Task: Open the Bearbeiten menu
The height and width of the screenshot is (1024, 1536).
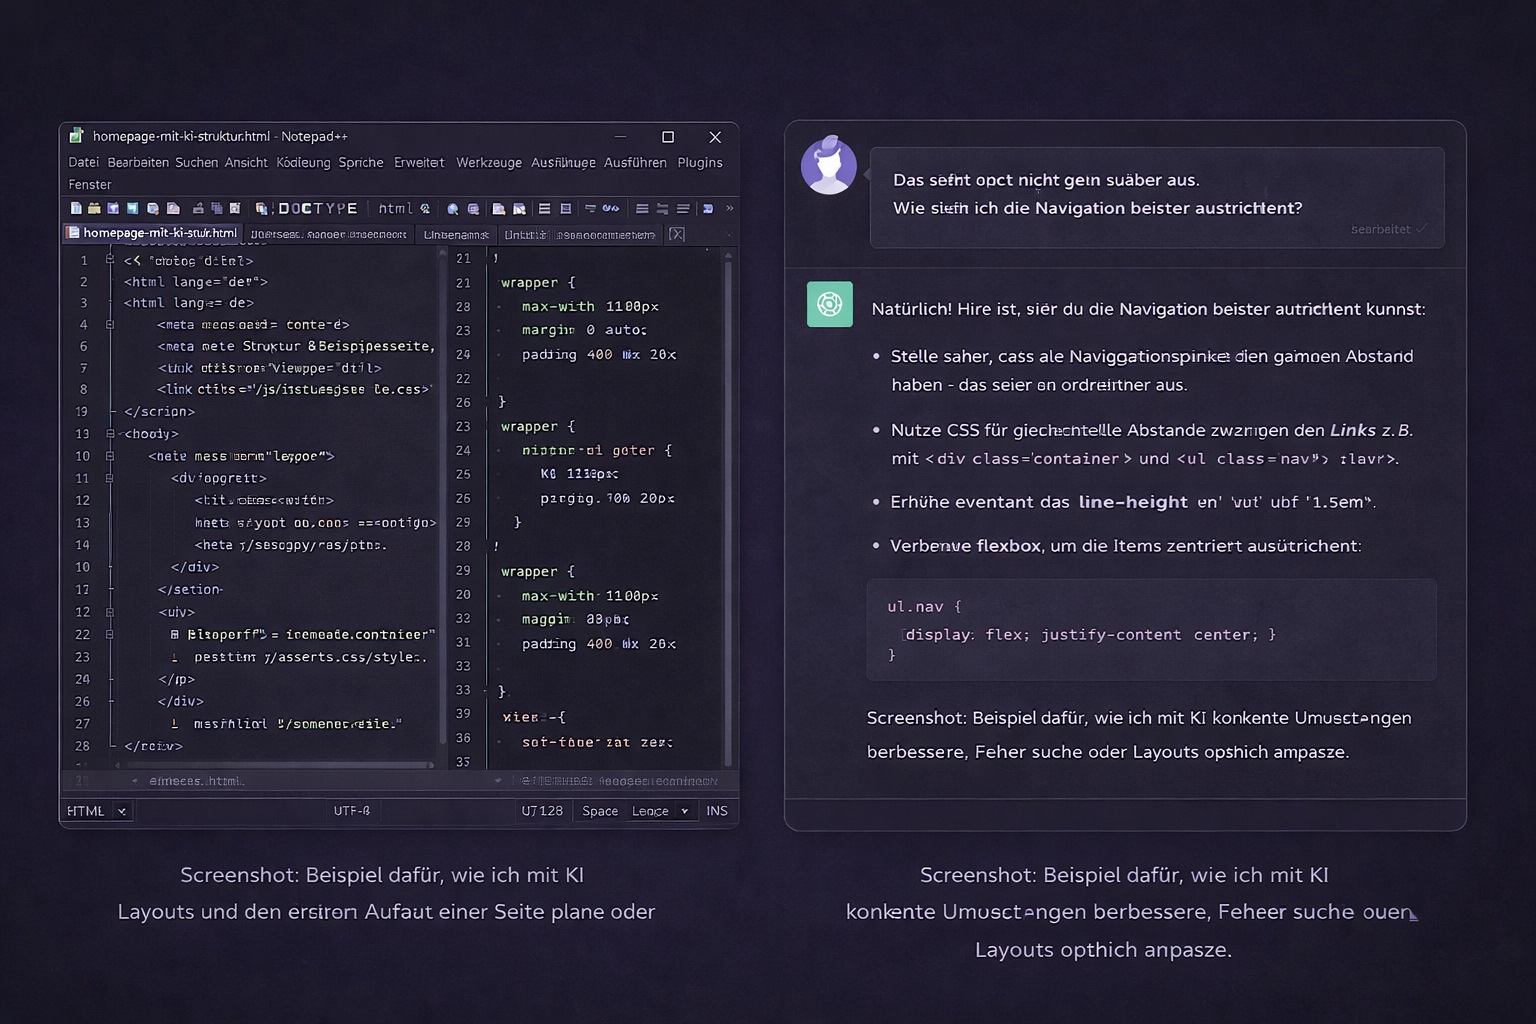Action: coord(138,163)
